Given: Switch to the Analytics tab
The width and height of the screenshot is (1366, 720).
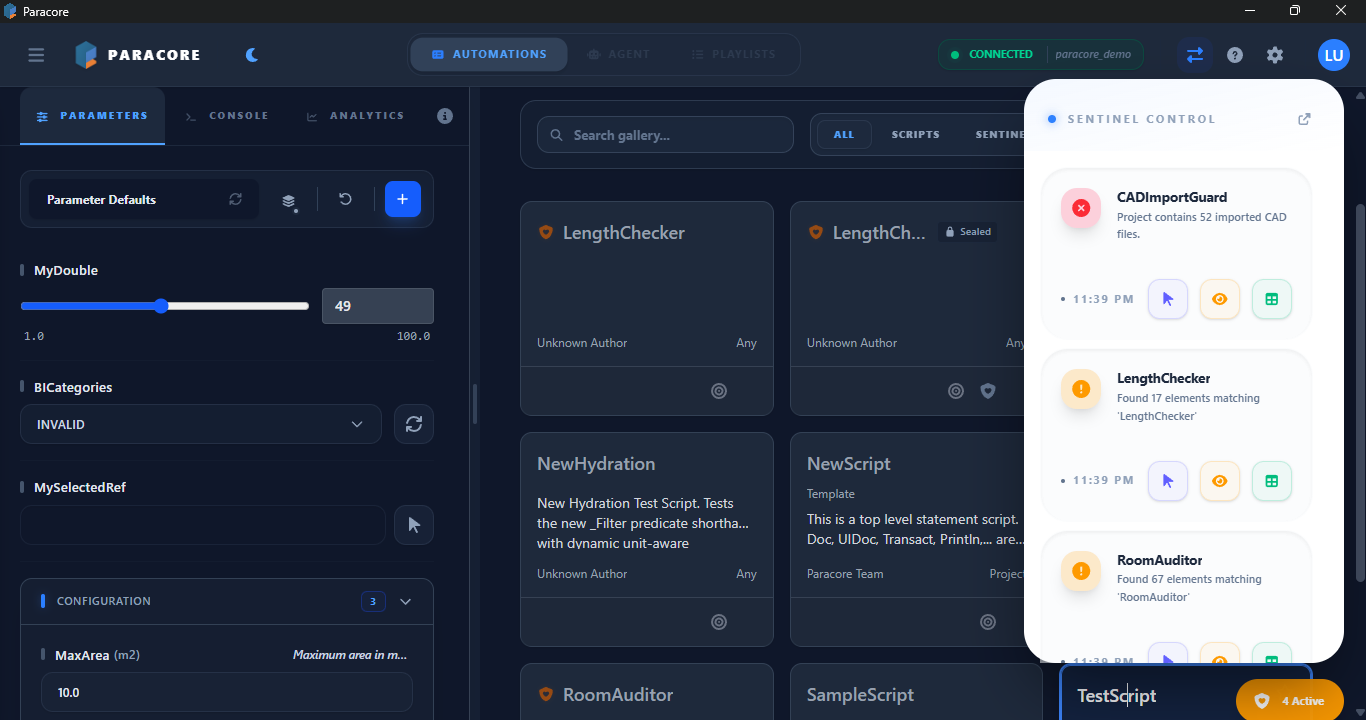Looking at the screenshot, I should tap(355, 116).
